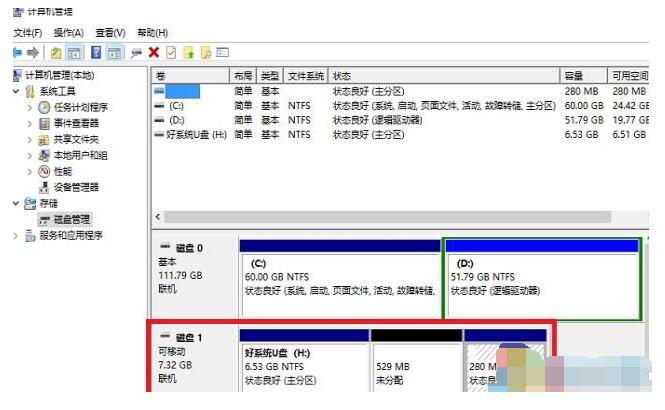665x410 pixels.
Task: Sort by the 布局 column header
Action: [243, 76]
